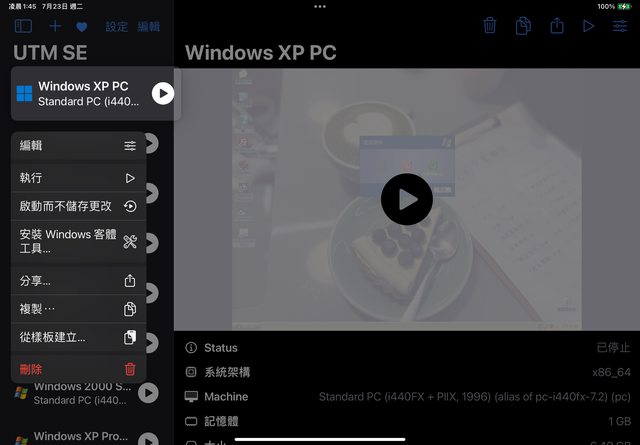Click the trash icon in top toolbar

[x=489, y=26]
